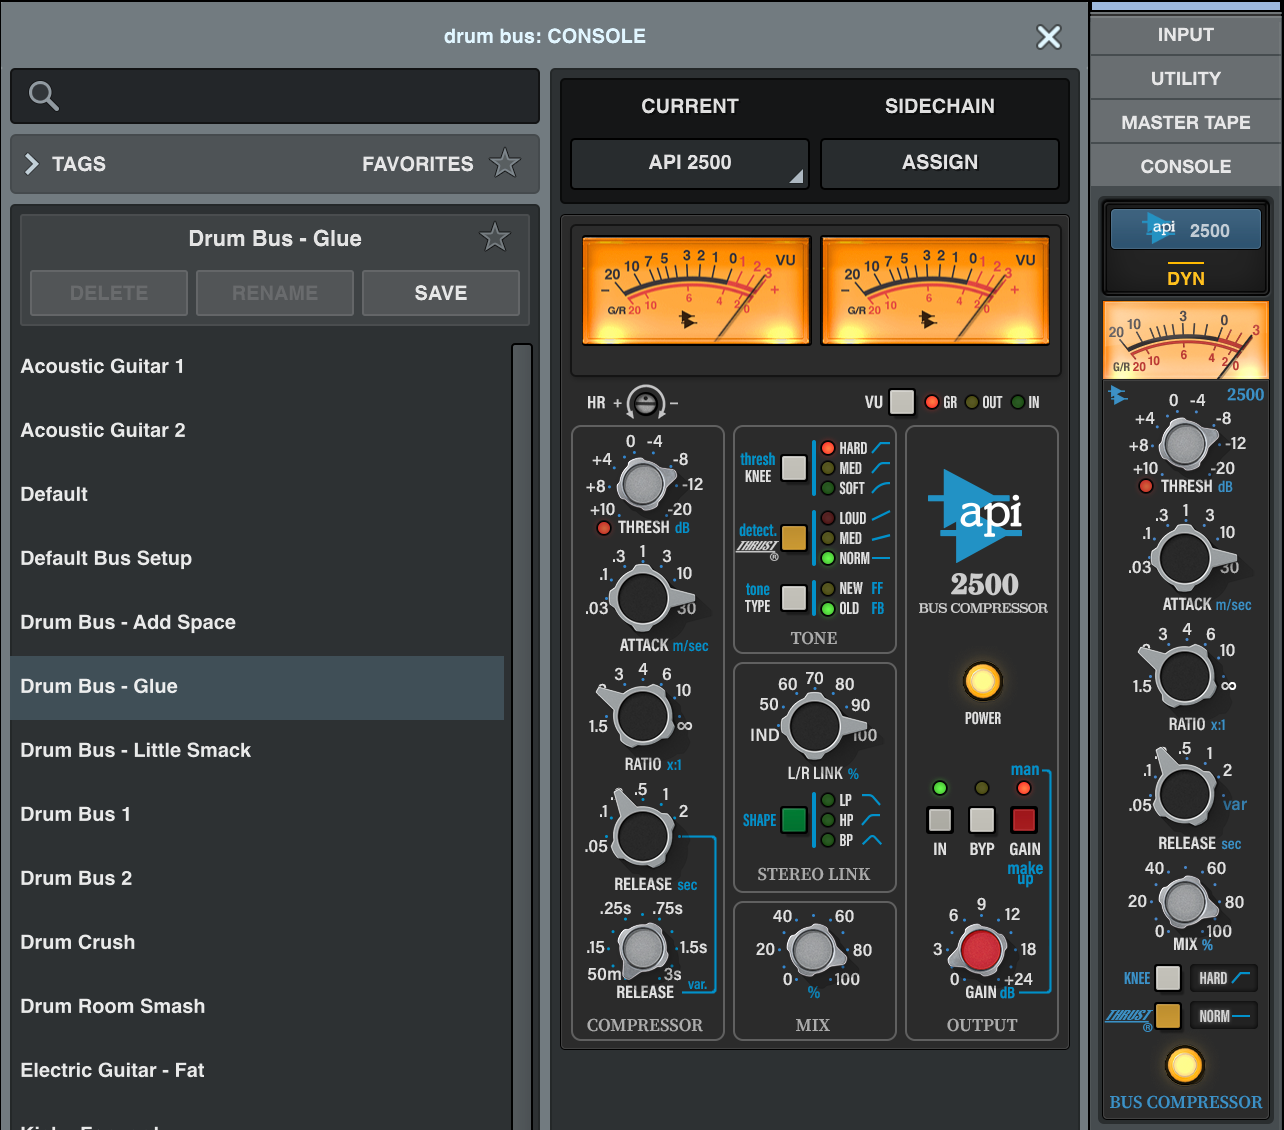Click the RENAME button

(274, 292)
